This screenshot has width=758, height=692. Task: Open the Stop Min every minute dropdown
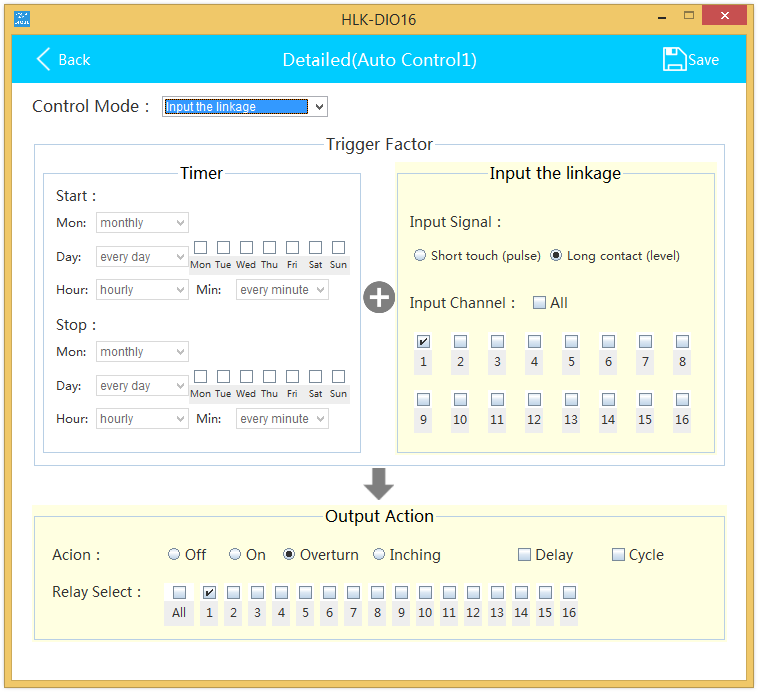point(282,419)
